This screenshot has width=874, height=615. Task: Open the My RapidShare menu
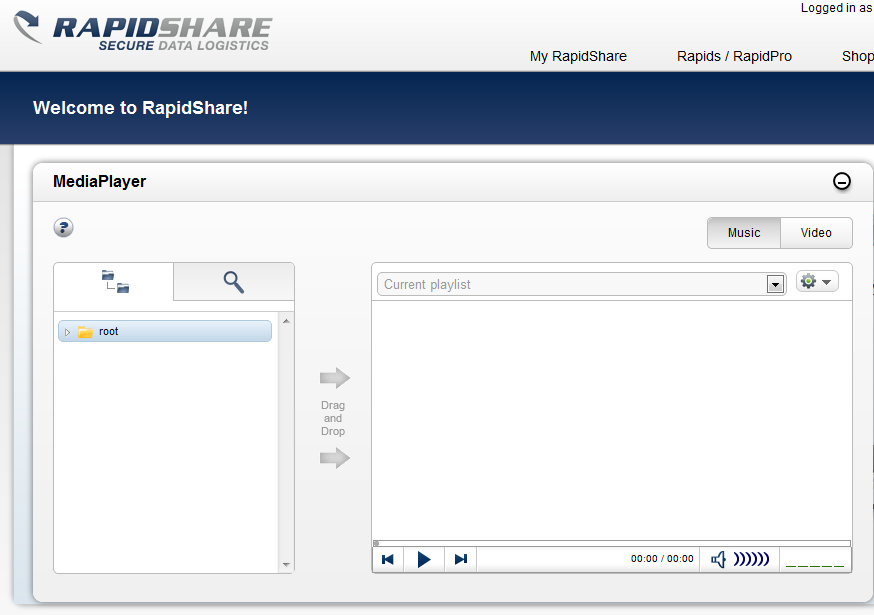[578, 56]
